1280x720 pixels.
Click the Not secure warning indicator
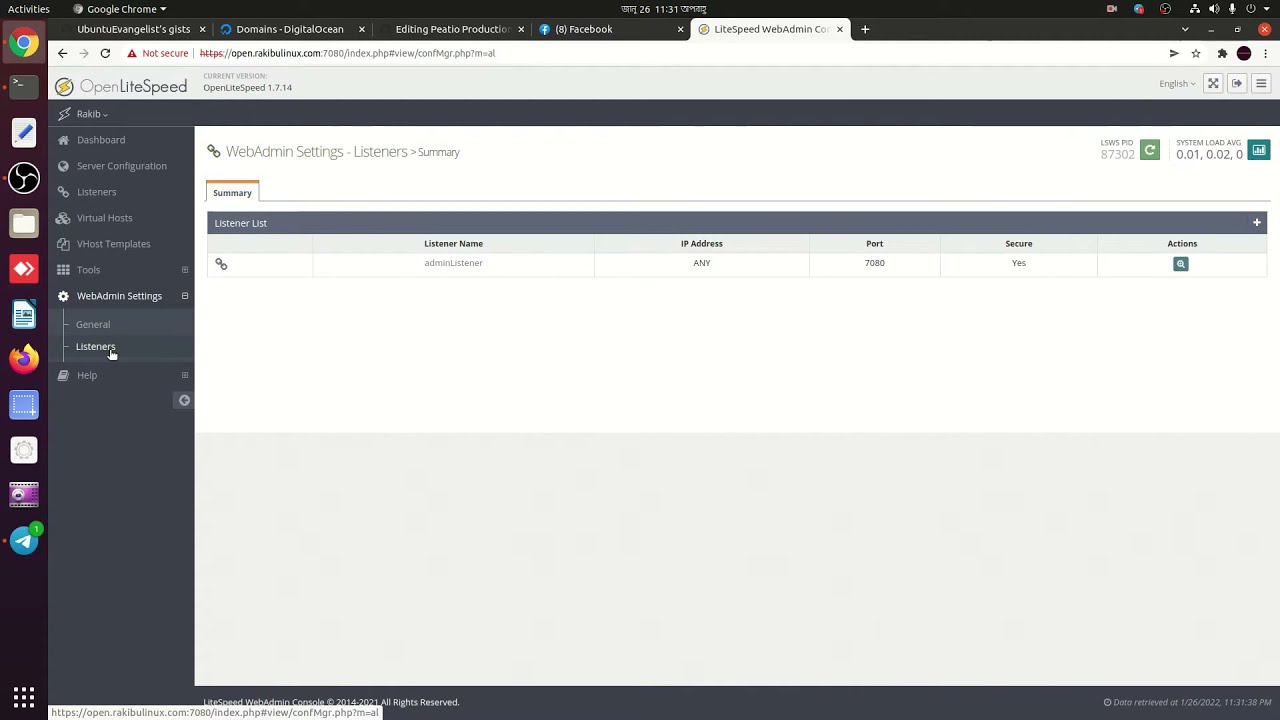157,53
